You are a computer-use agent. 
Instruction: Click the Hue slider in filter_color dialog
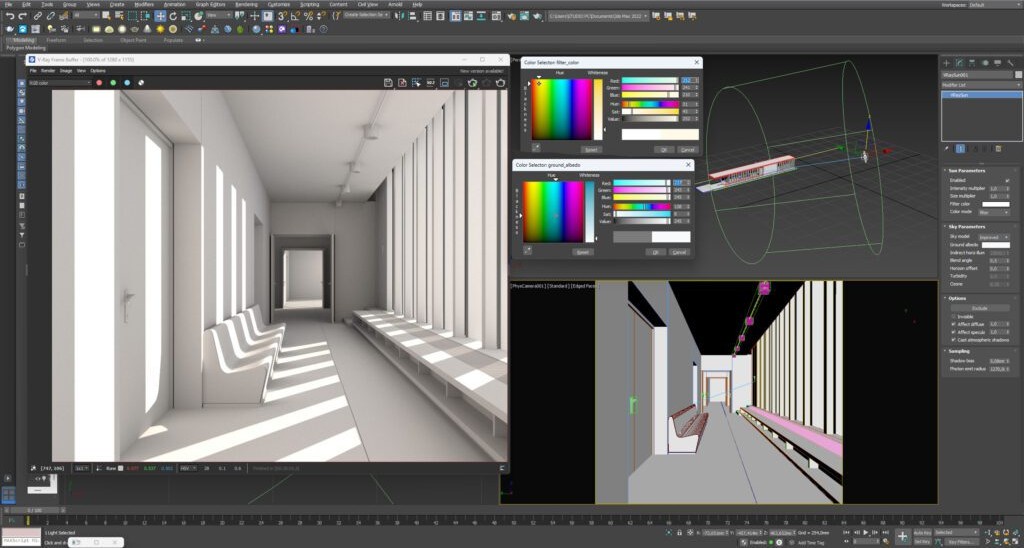point(650,104)
